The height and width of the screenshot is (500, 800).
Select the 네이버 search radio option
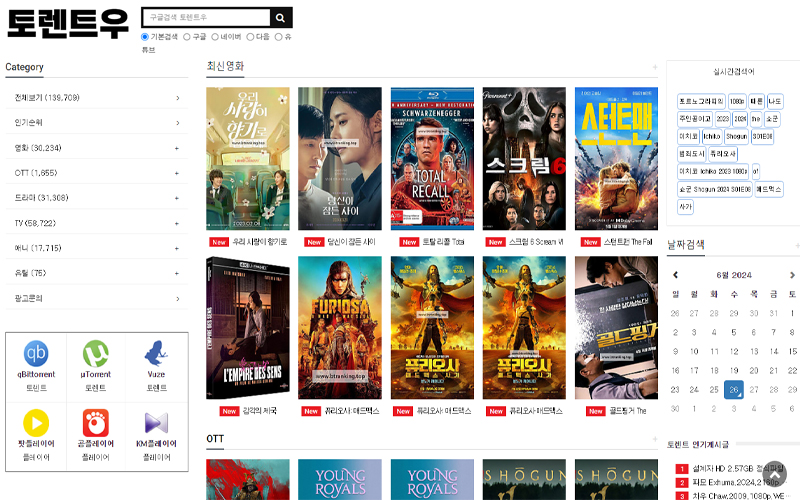(x=215, y=37)
